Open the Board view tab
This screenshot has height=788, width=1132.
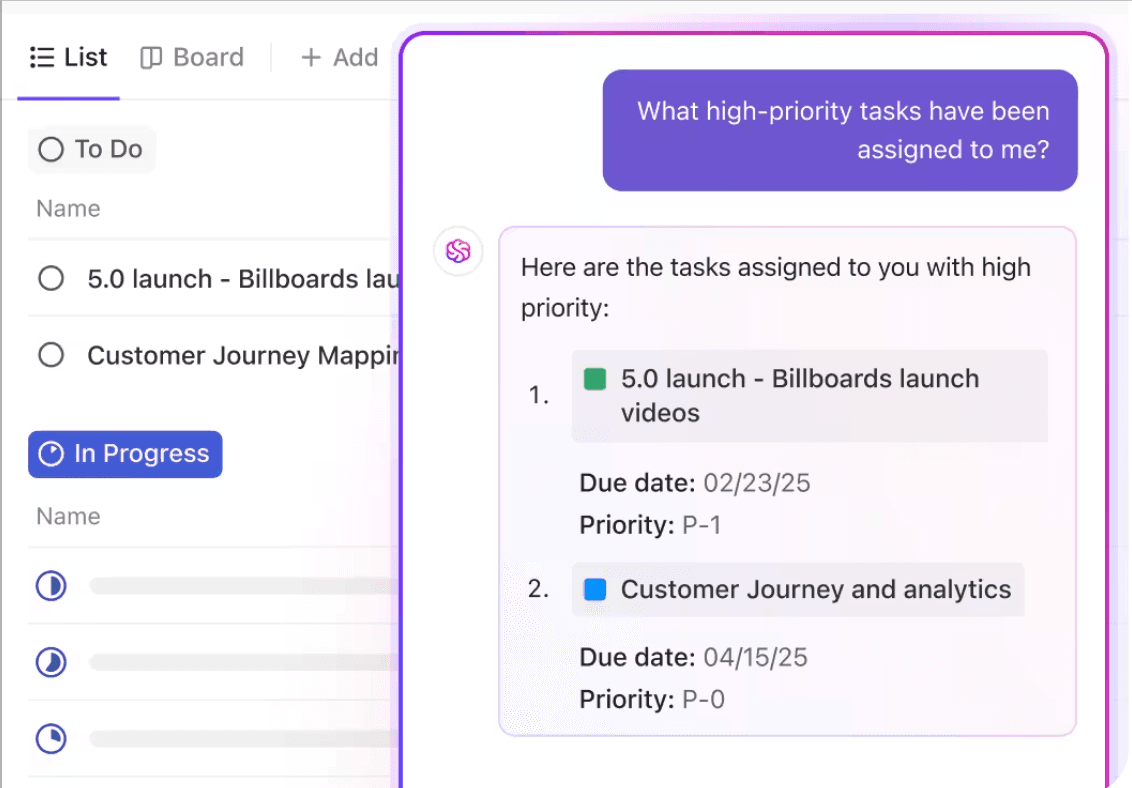click(x=192, y=57)
